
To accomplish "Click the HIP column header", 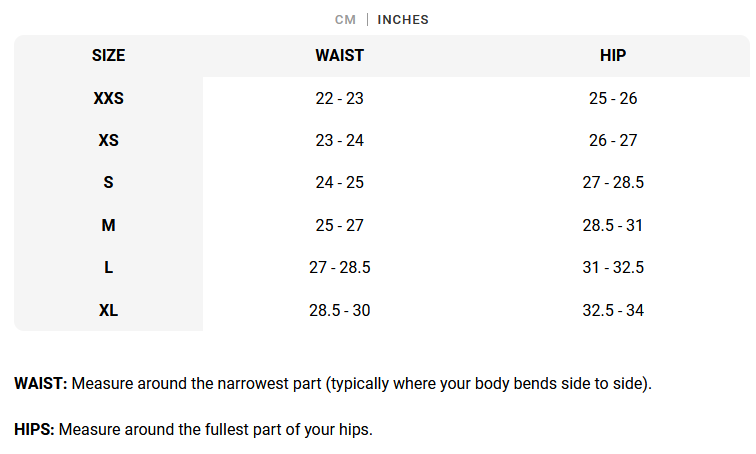I will coord(613,56).
